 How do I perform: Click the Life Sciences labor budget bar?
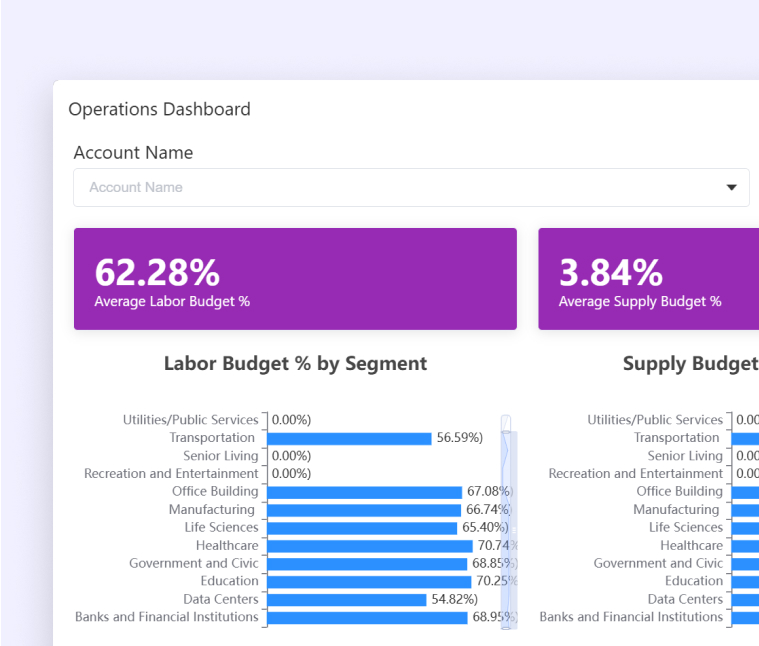(x=362, y=528)
